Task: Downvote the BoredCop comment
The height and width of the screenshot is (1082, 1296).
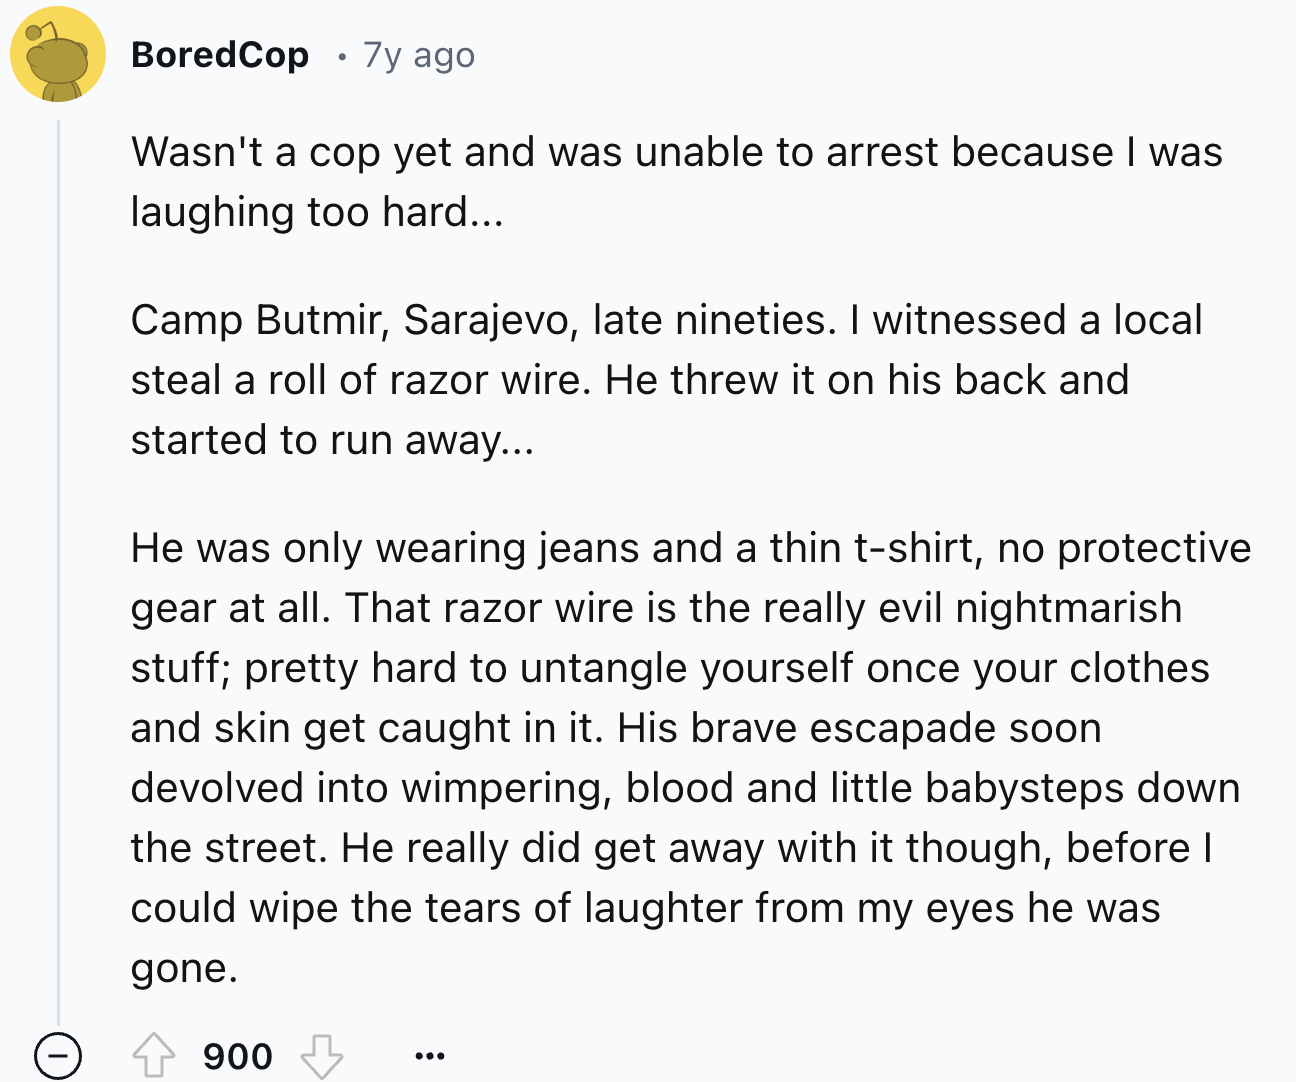Action: point(322,1055)
